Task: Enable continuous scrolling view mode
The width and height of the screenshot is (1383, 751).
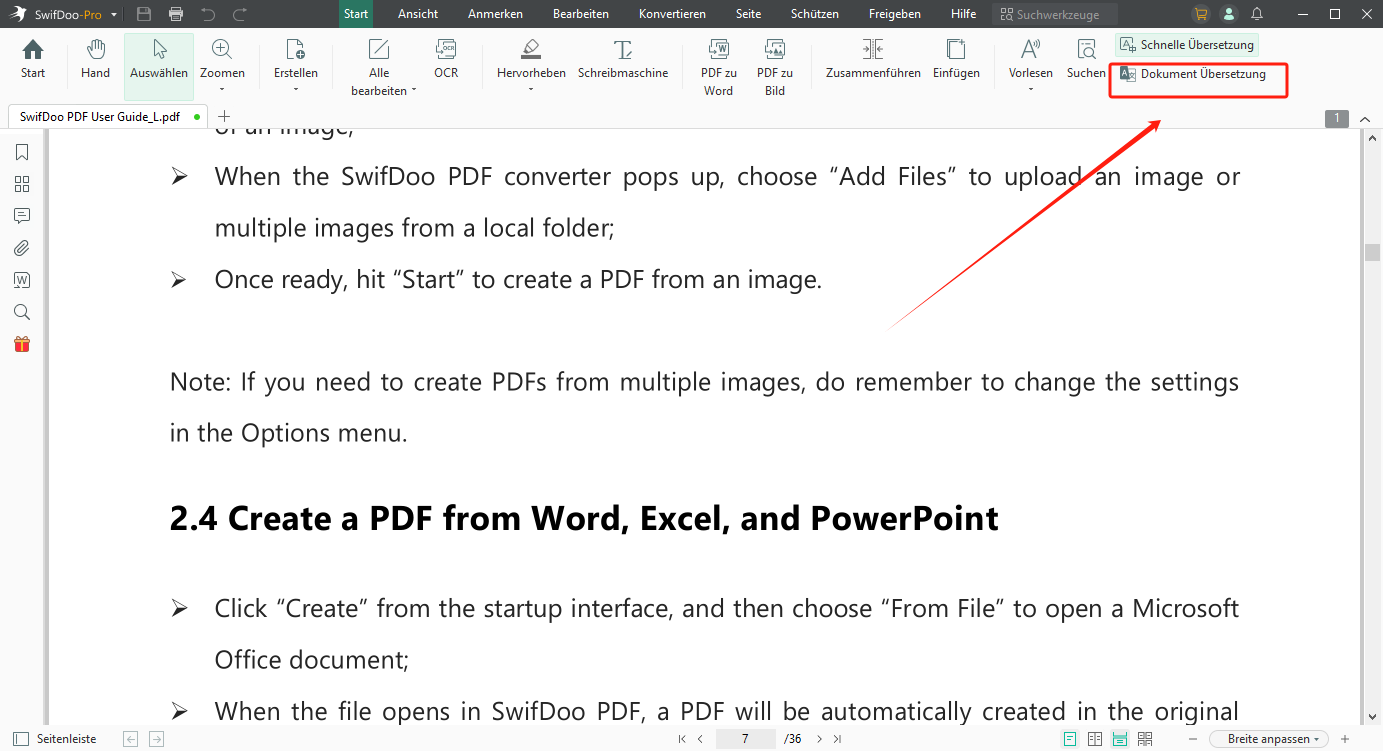Action: pos(1120,739)
